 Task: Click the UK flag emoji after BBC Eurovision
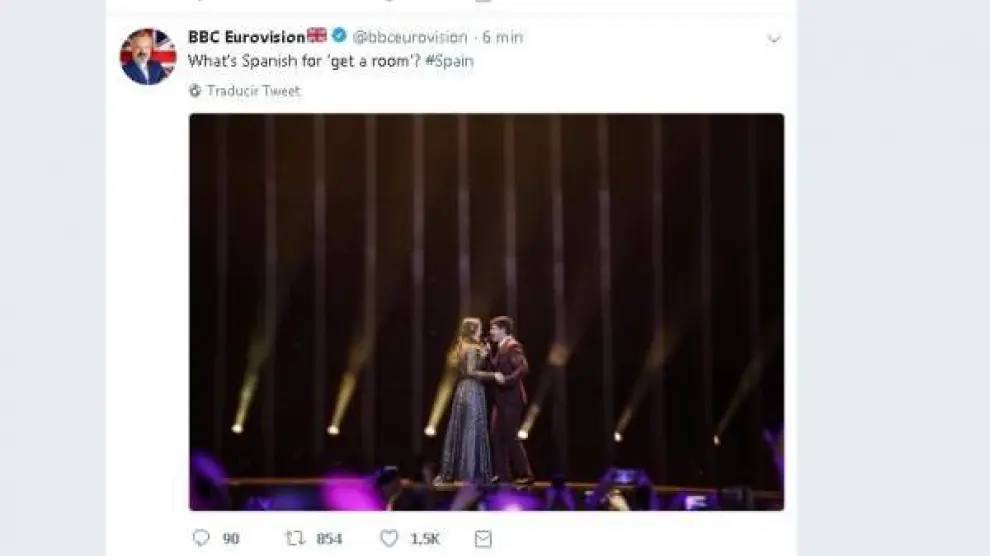(317, 36)
